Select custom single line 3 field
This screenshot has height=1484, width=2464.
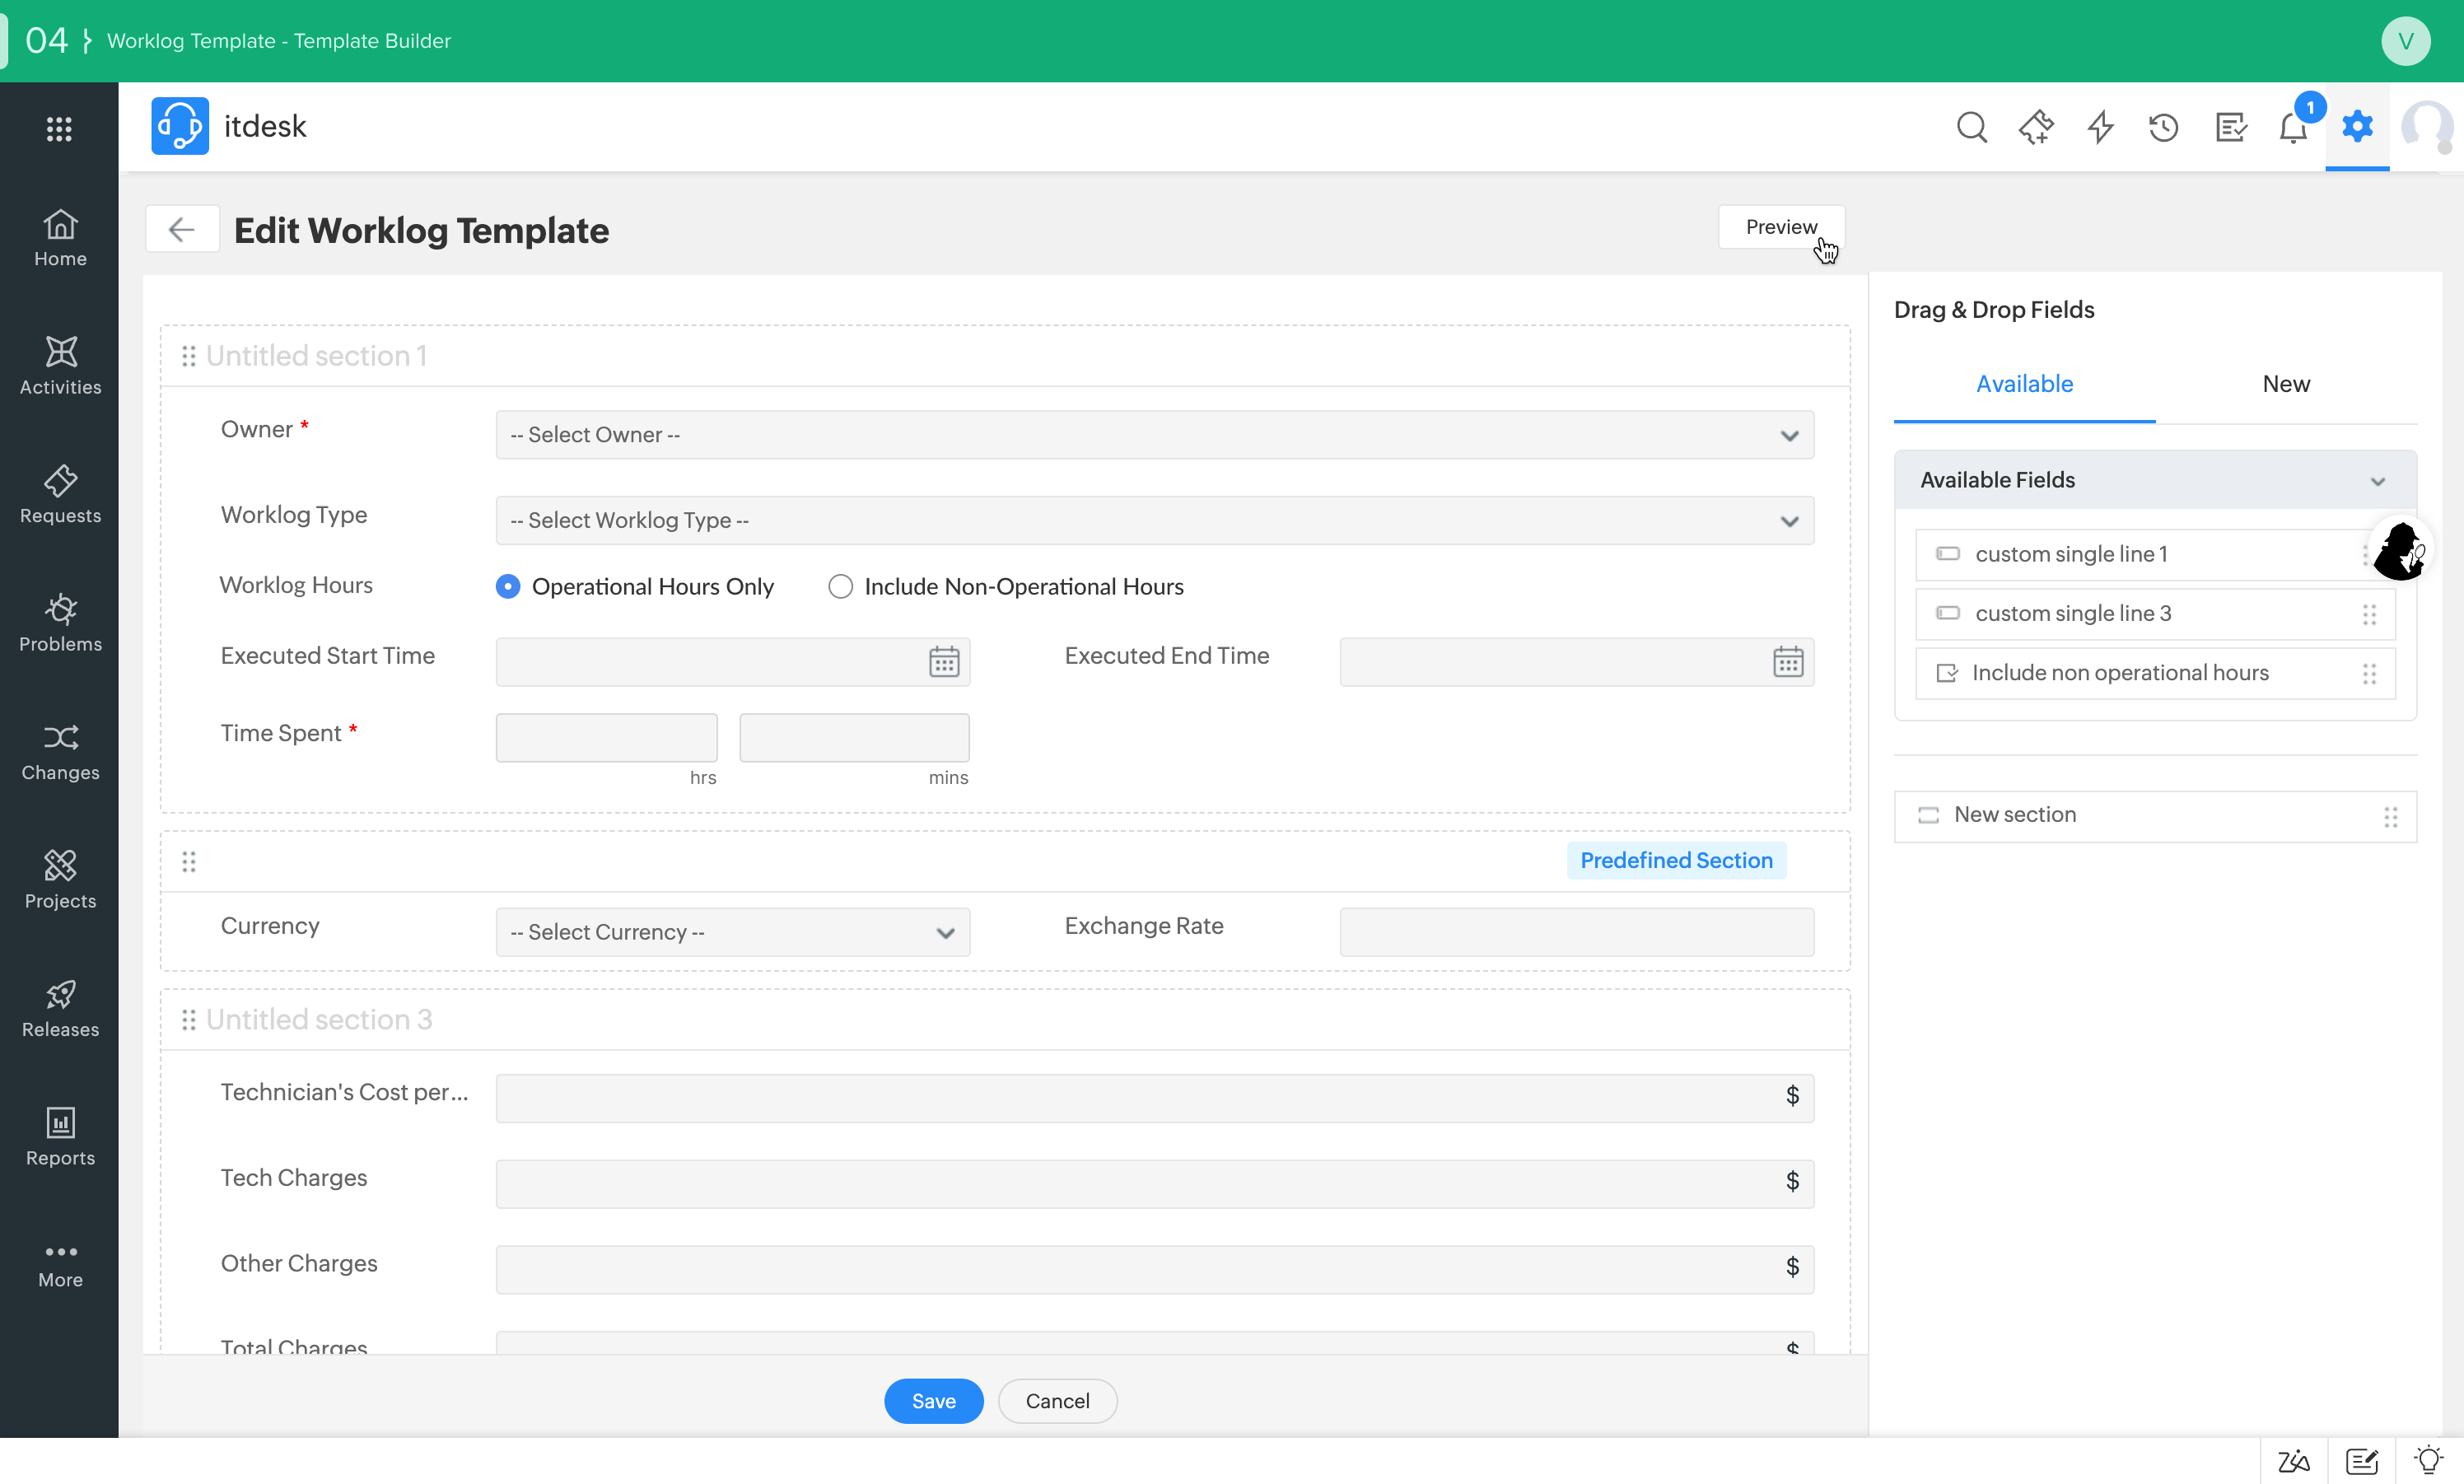coord(2154,614)
